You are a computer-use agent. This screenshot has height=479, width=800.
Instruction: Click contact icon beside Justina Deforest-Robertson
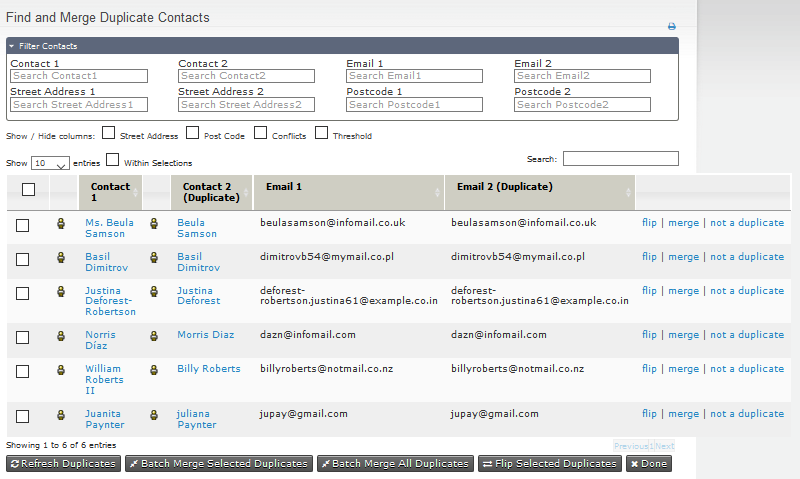click(61, 291)
